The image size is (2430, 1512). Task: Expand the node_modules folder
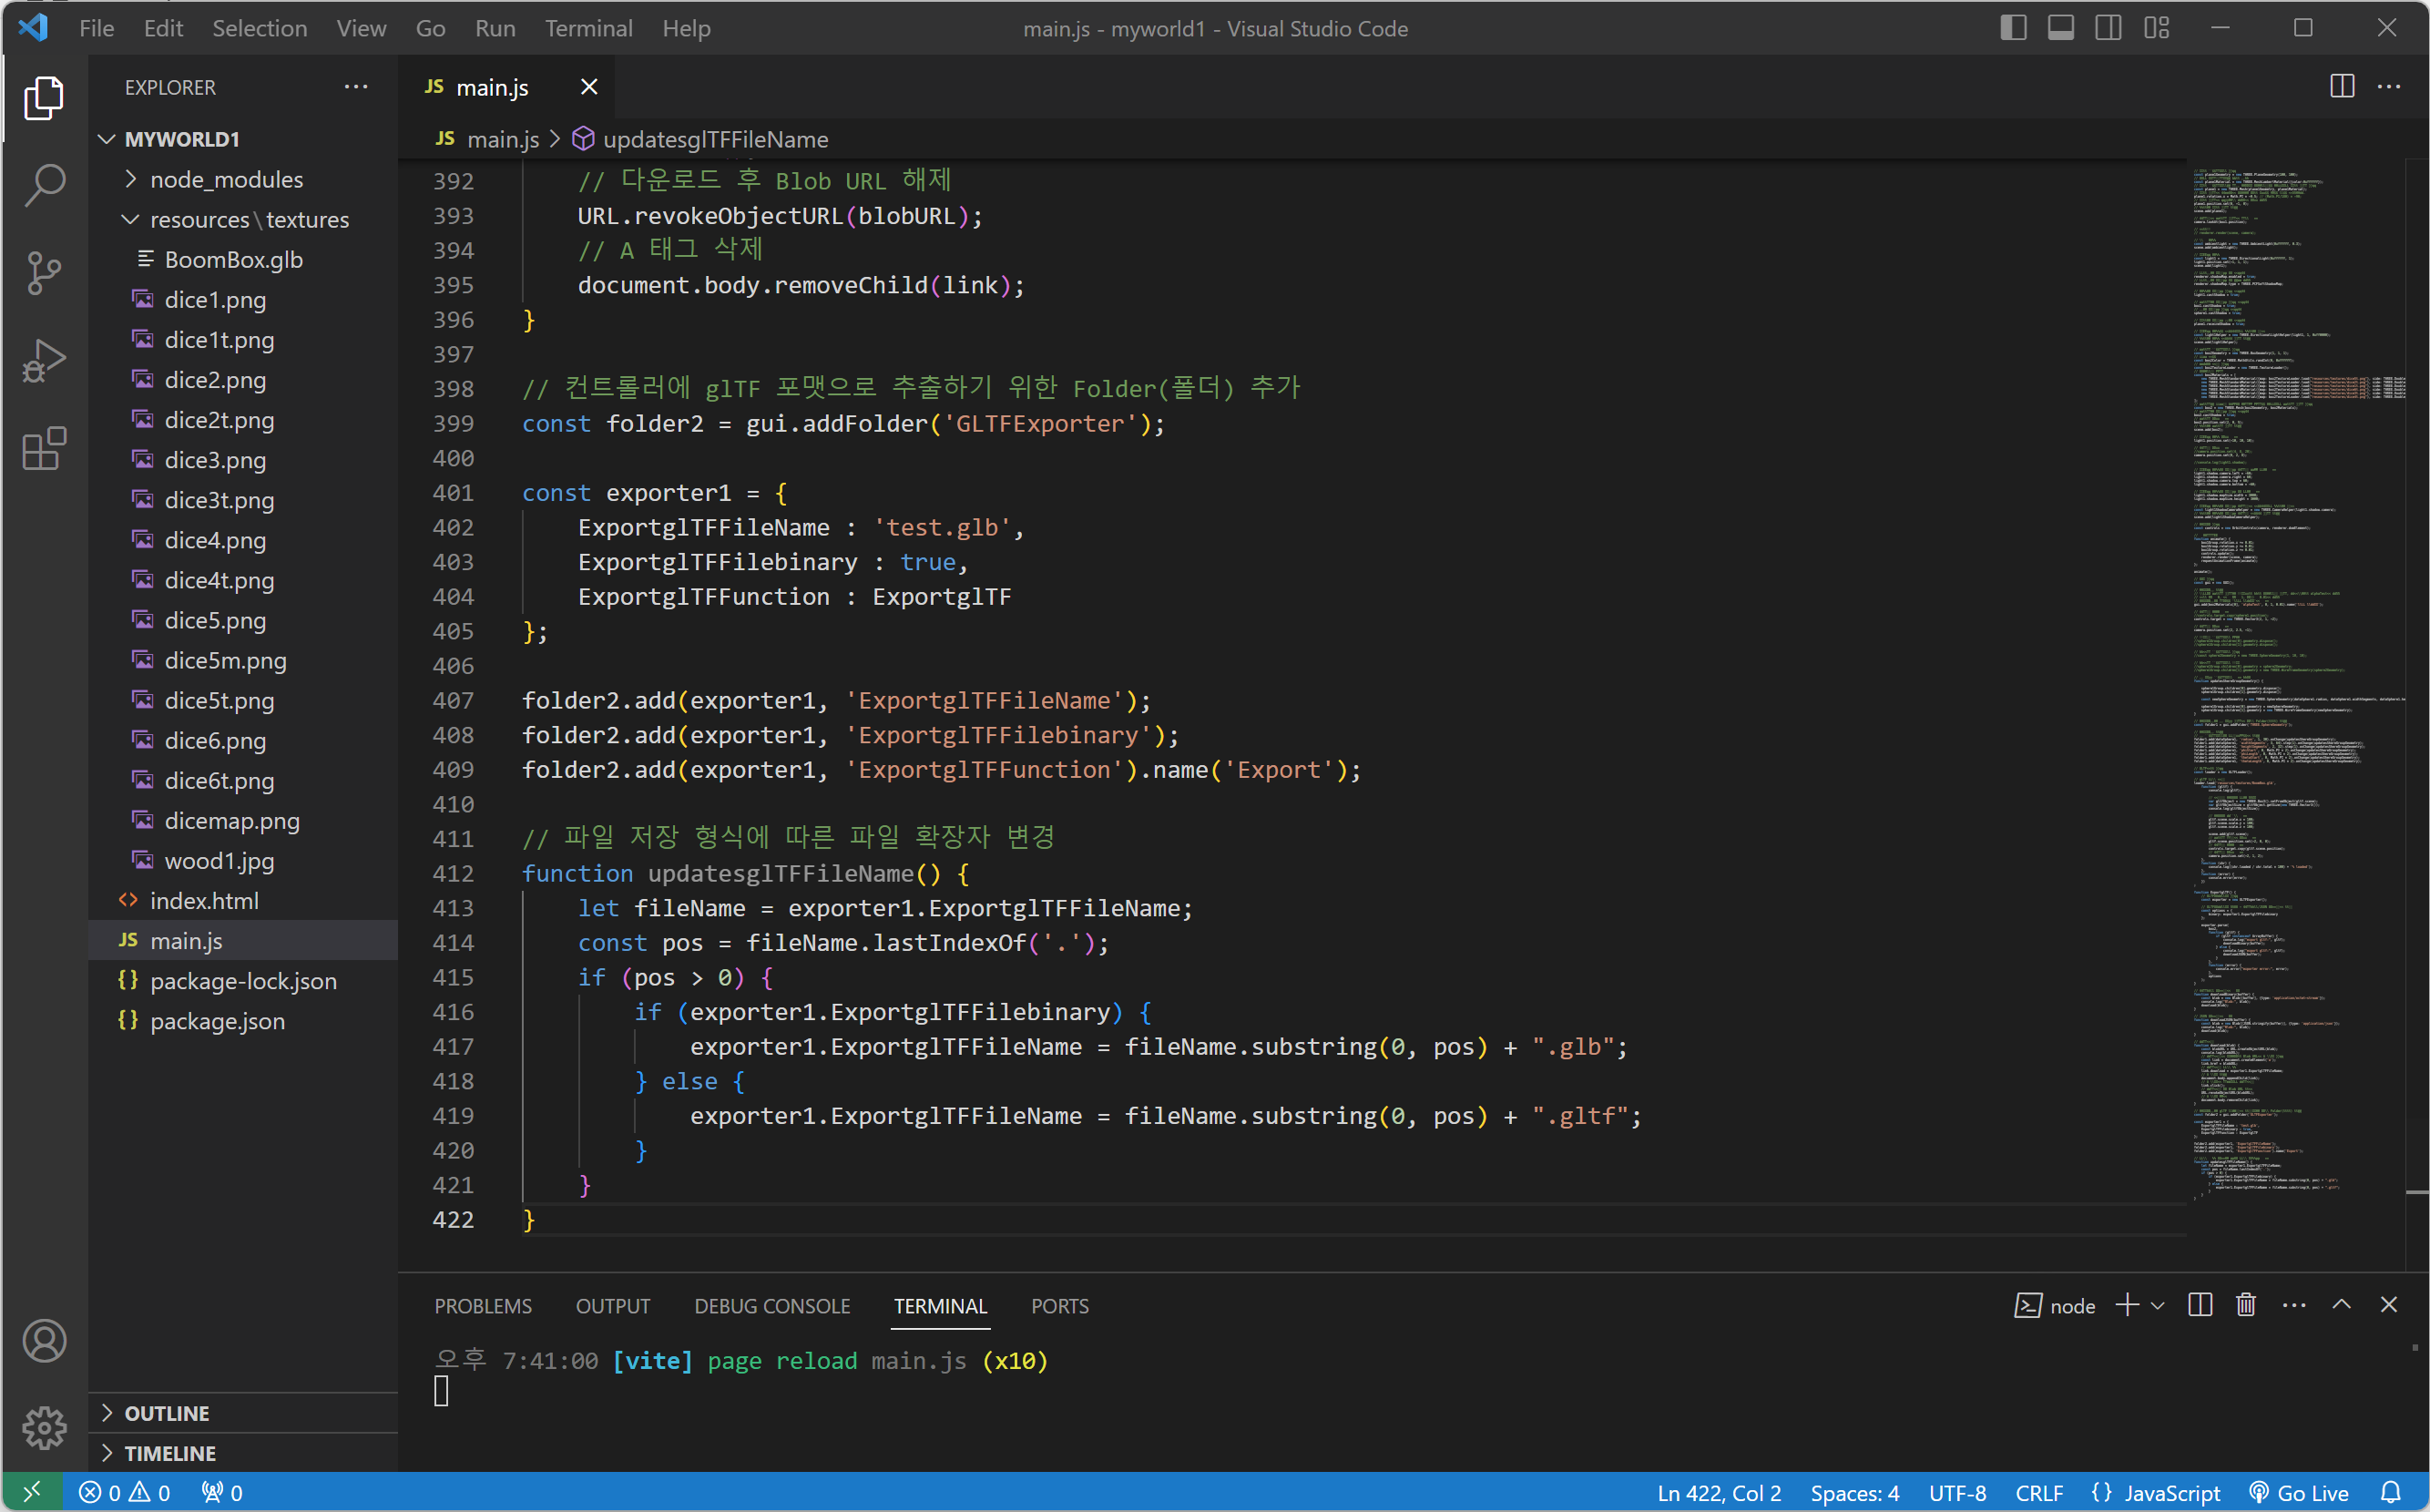[x=226, y=179]
